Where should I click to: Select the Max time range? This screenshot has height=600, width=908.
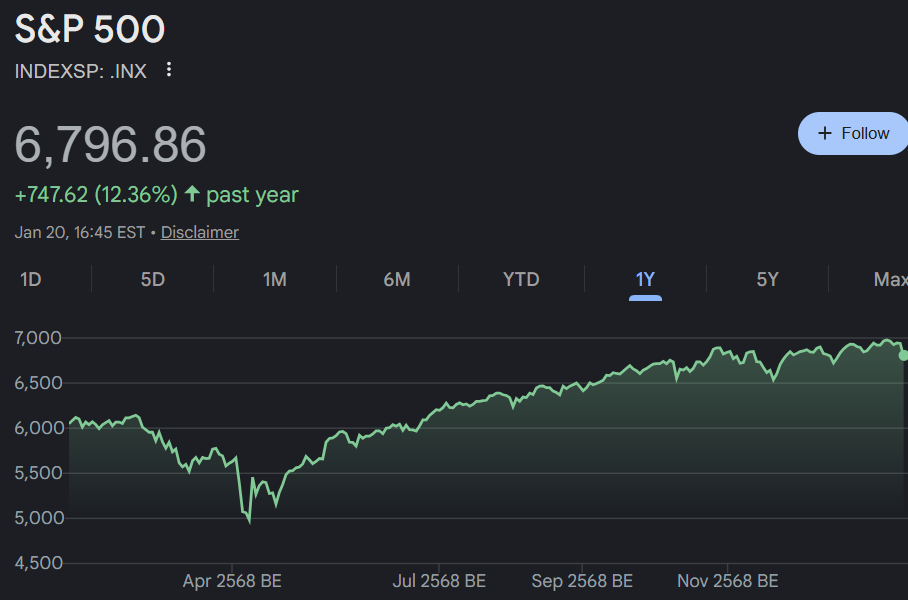pyautogui.click(x=889, y=279)
